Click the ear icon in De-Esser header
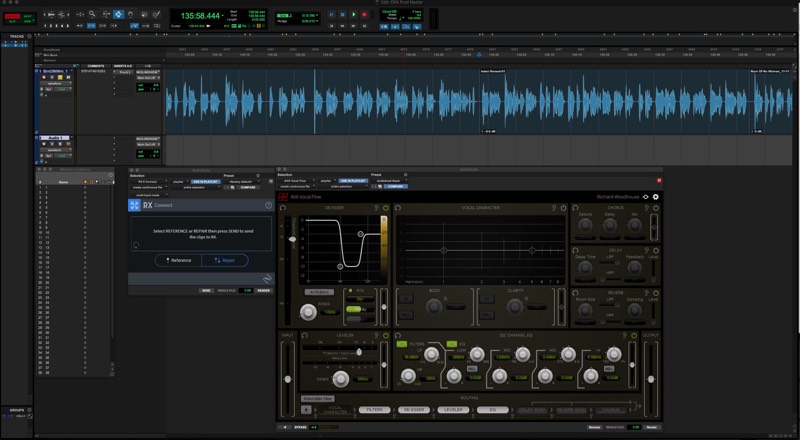Image resolution: width=800 pixels, height=440 pixels. (x=377, y=208)
